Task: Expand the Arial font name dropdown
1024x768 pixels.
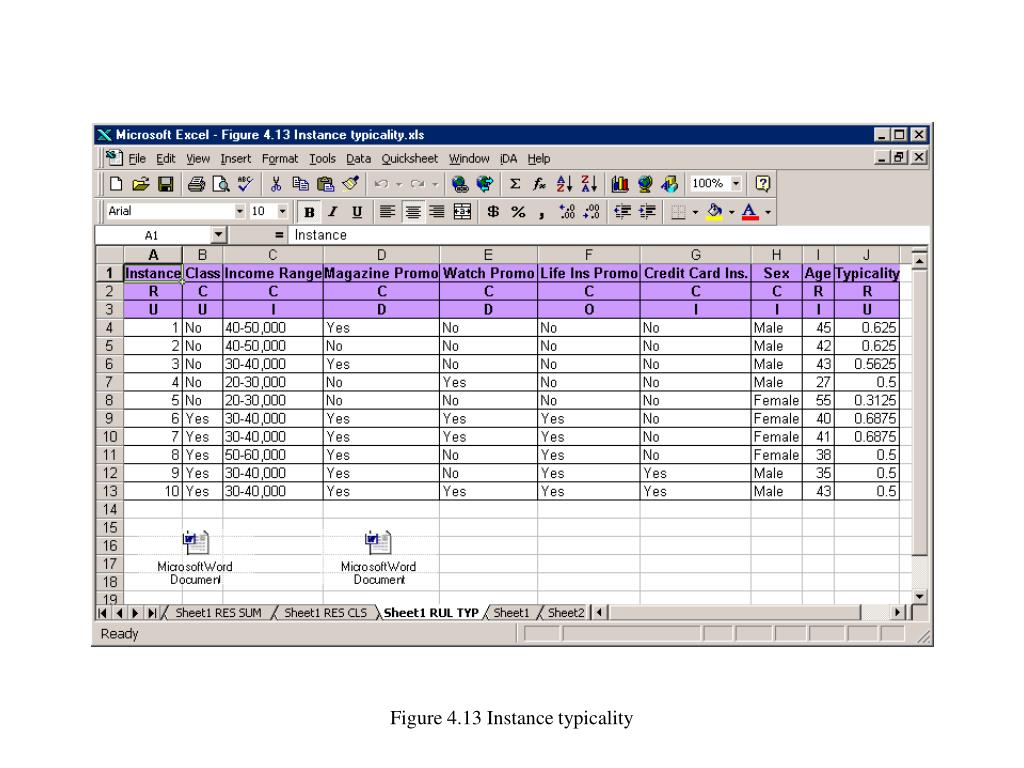Action: (240, 212)
